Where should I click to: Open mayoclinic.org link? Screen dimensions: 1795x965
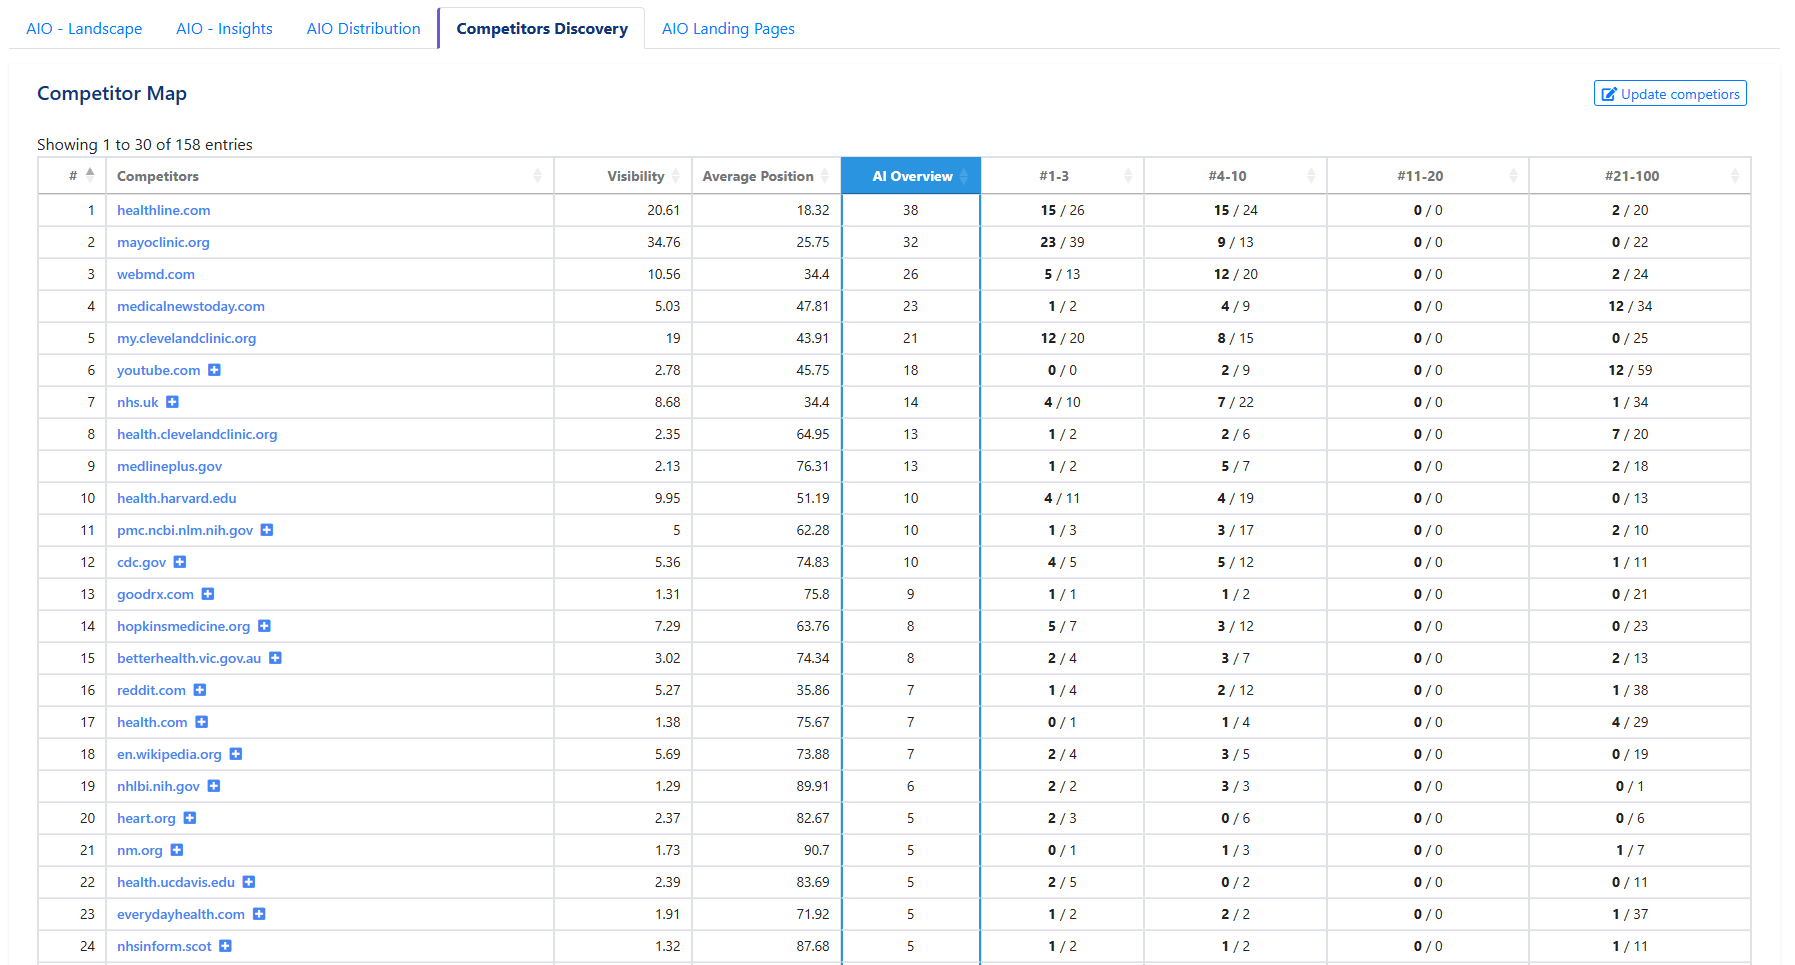point(163,242)
